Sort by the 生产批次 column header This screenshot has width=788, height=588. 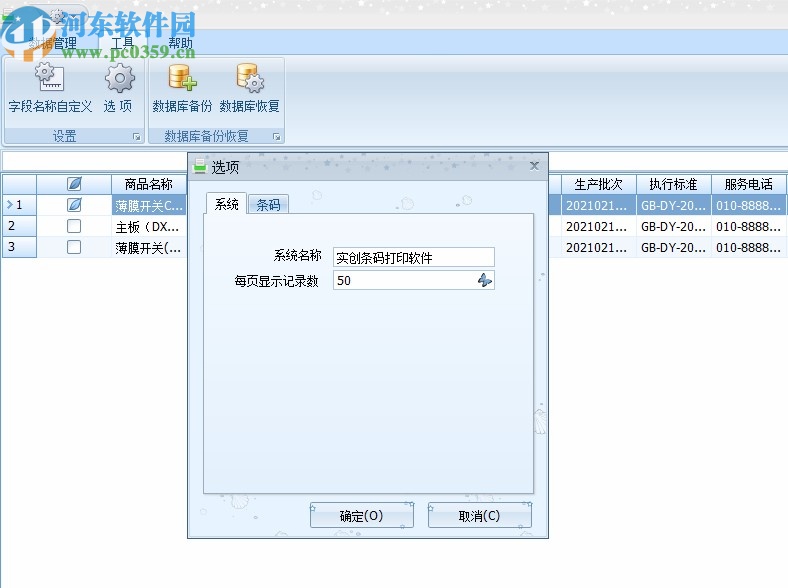point(599,184)
